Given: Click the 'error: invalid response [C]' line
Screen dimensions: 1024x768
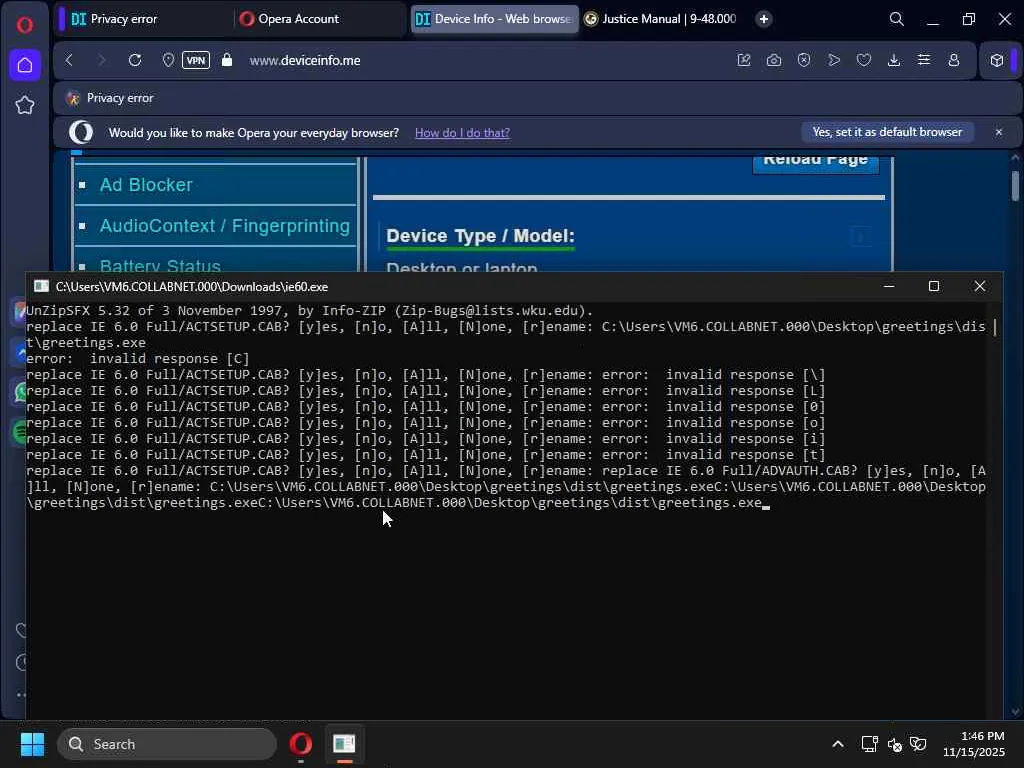Looking at the screenshot, I should click(138, 359).
